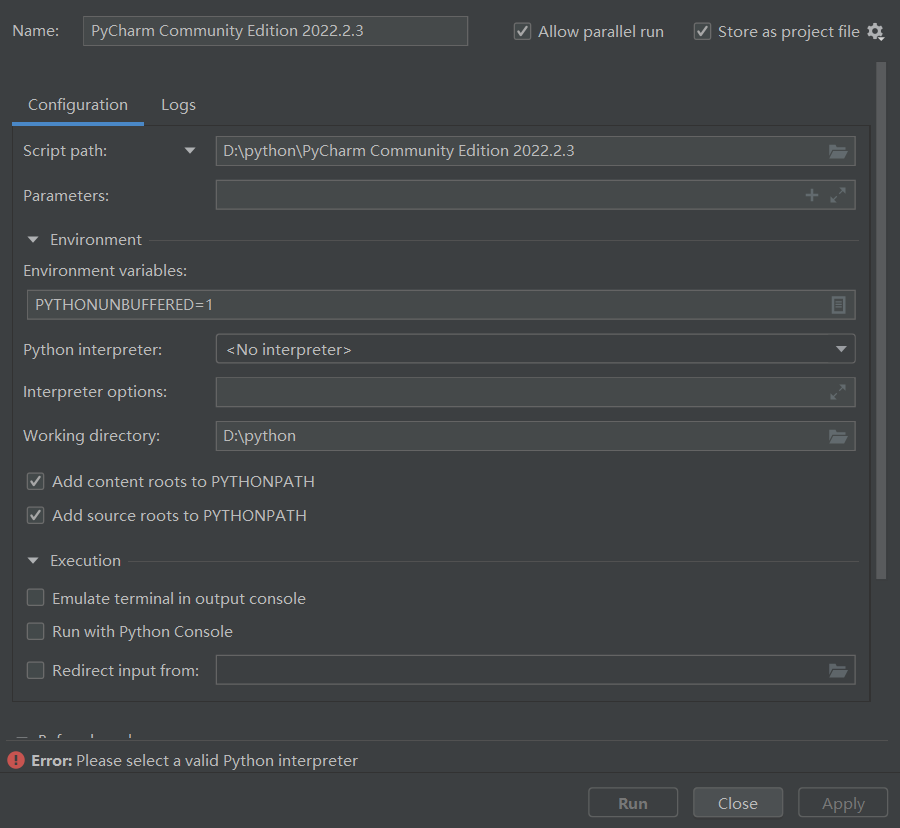Enable Emulate terminal in output console
This screenshot has width=900, height=828.
pyautogui.click(x=36, y=598)
